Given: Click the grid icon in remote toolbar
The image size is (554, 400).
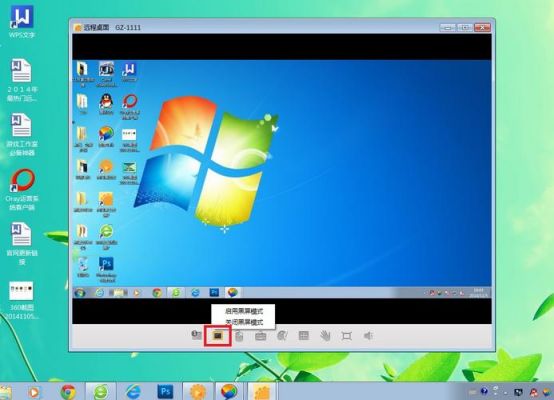Looking at the screenshot, I should pyautogui.click(x=303, y=335).
